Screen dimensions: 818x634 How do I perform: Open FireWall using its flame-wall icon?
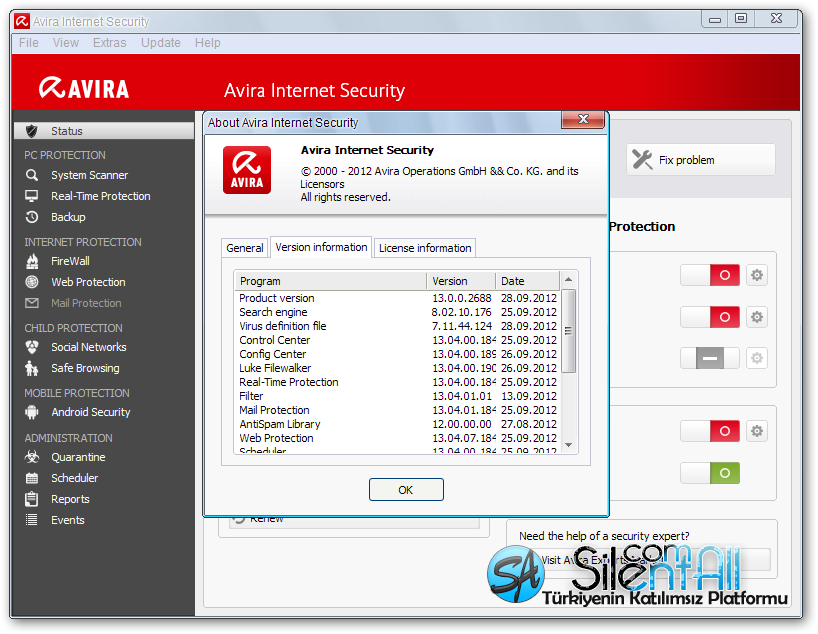coord(32,261)
